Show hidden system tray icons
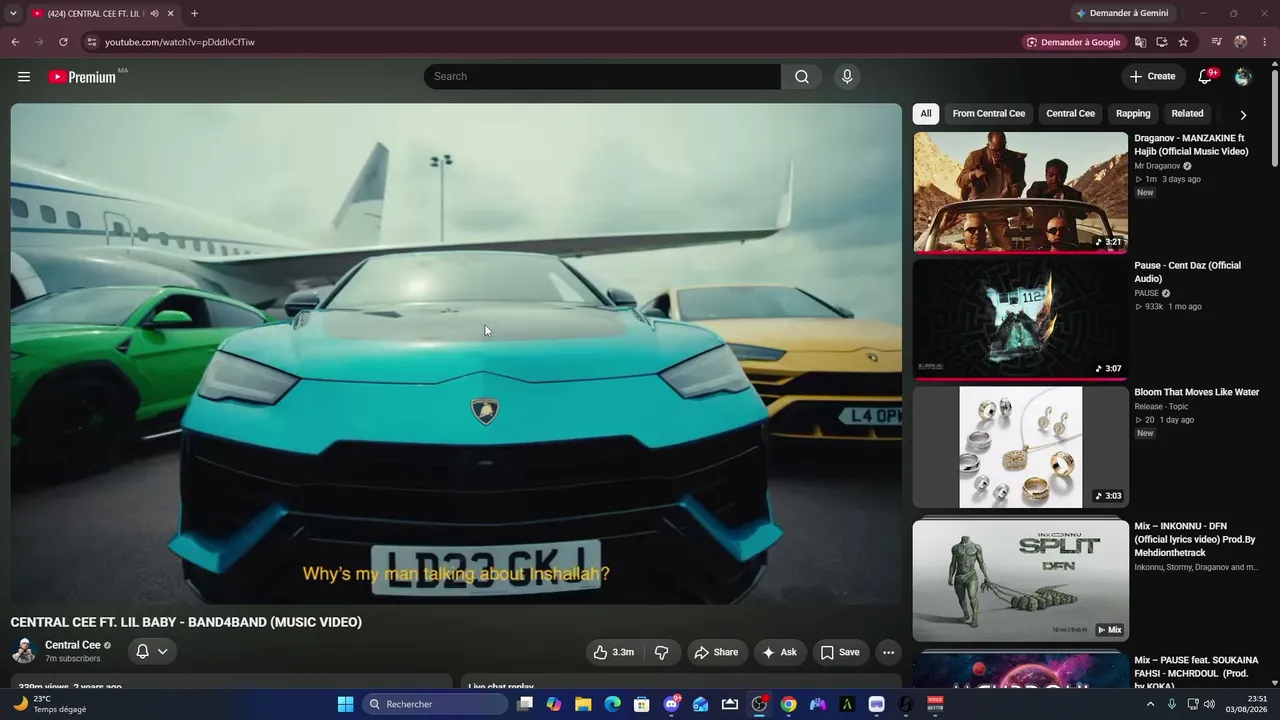Viewport: 1280px width, 720px height. tap(1150, 704)
